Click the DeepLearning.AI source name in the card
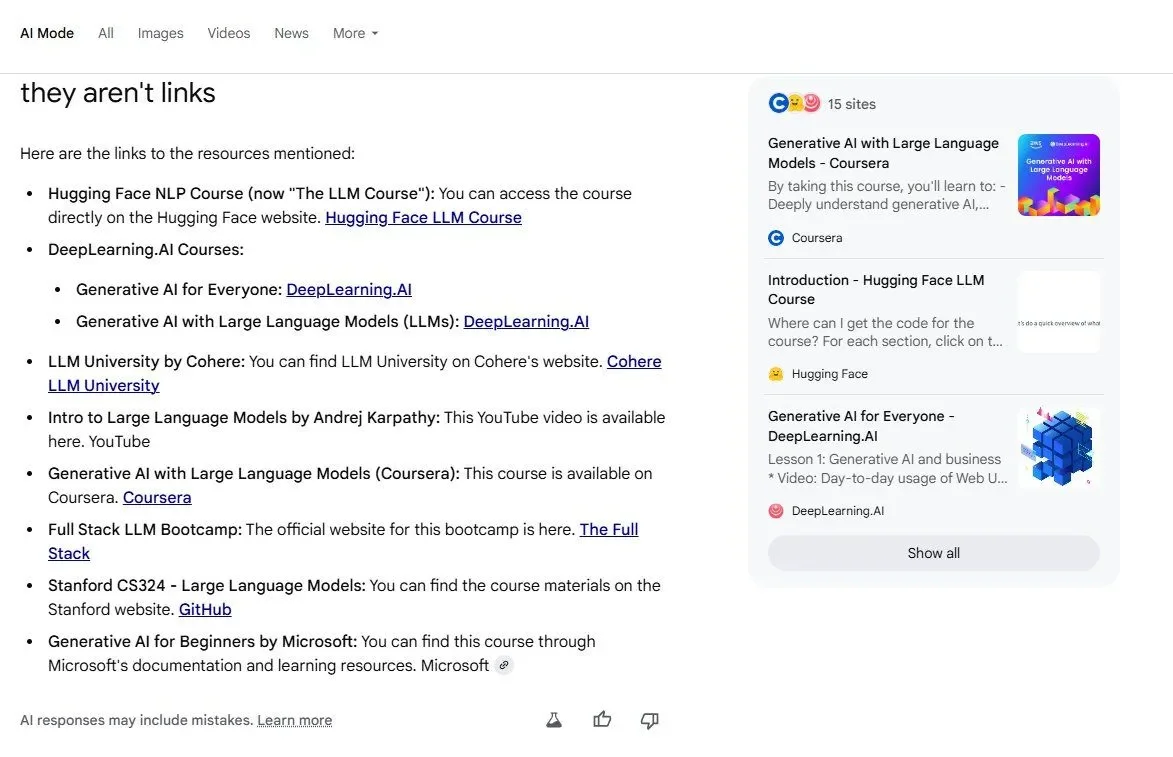 click(x=838, y=511)
